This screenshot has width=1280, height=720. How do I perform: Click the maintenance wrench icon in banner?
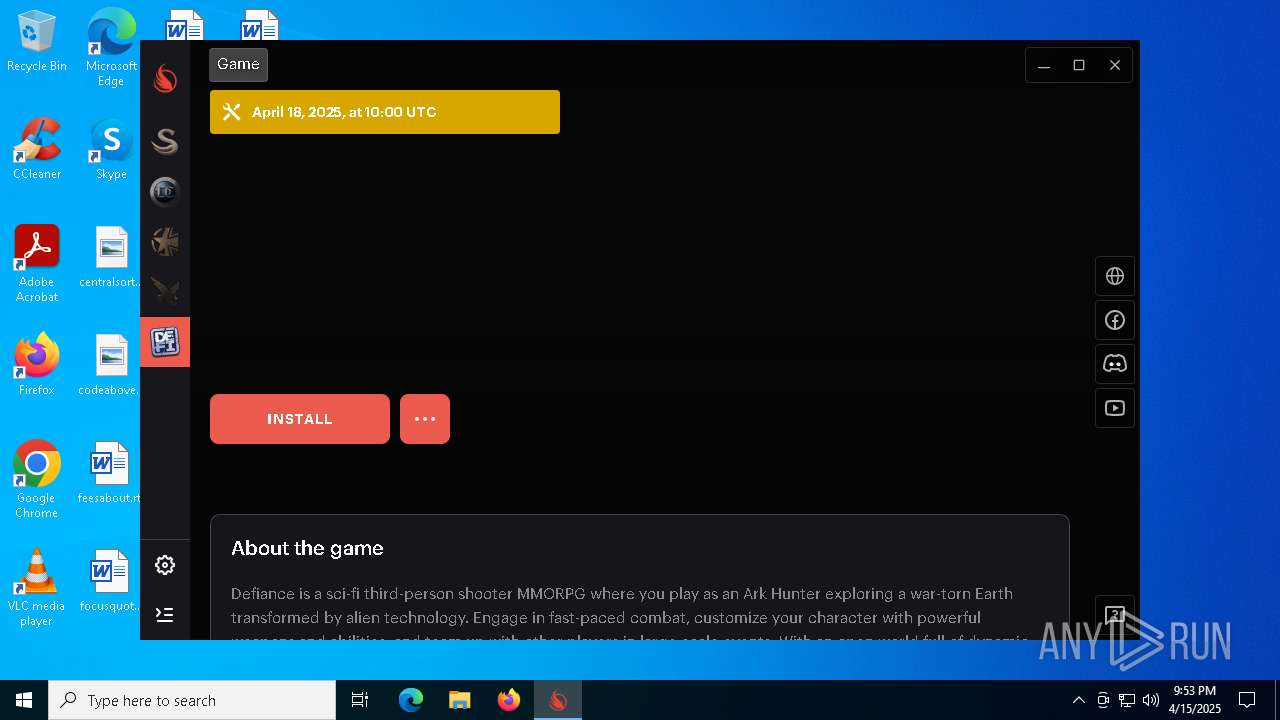pos(231,112)
